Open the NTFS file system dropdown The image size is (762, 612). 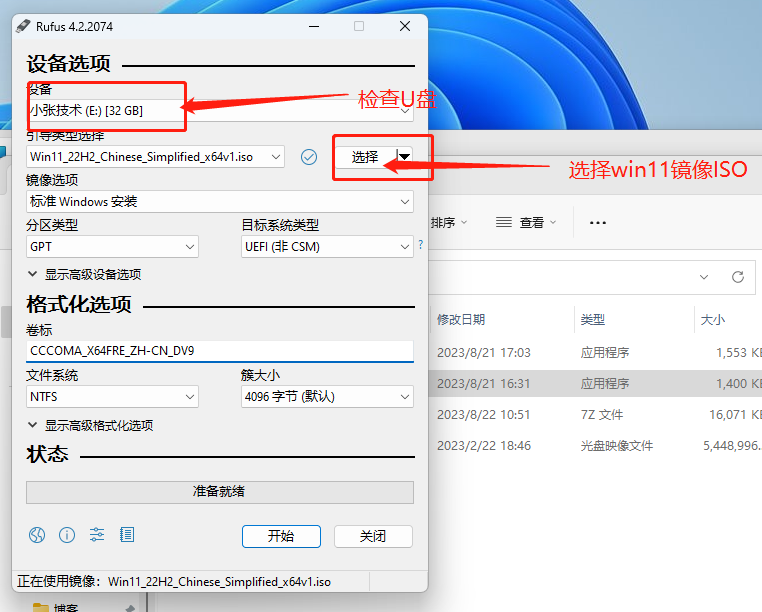(112, 397)
